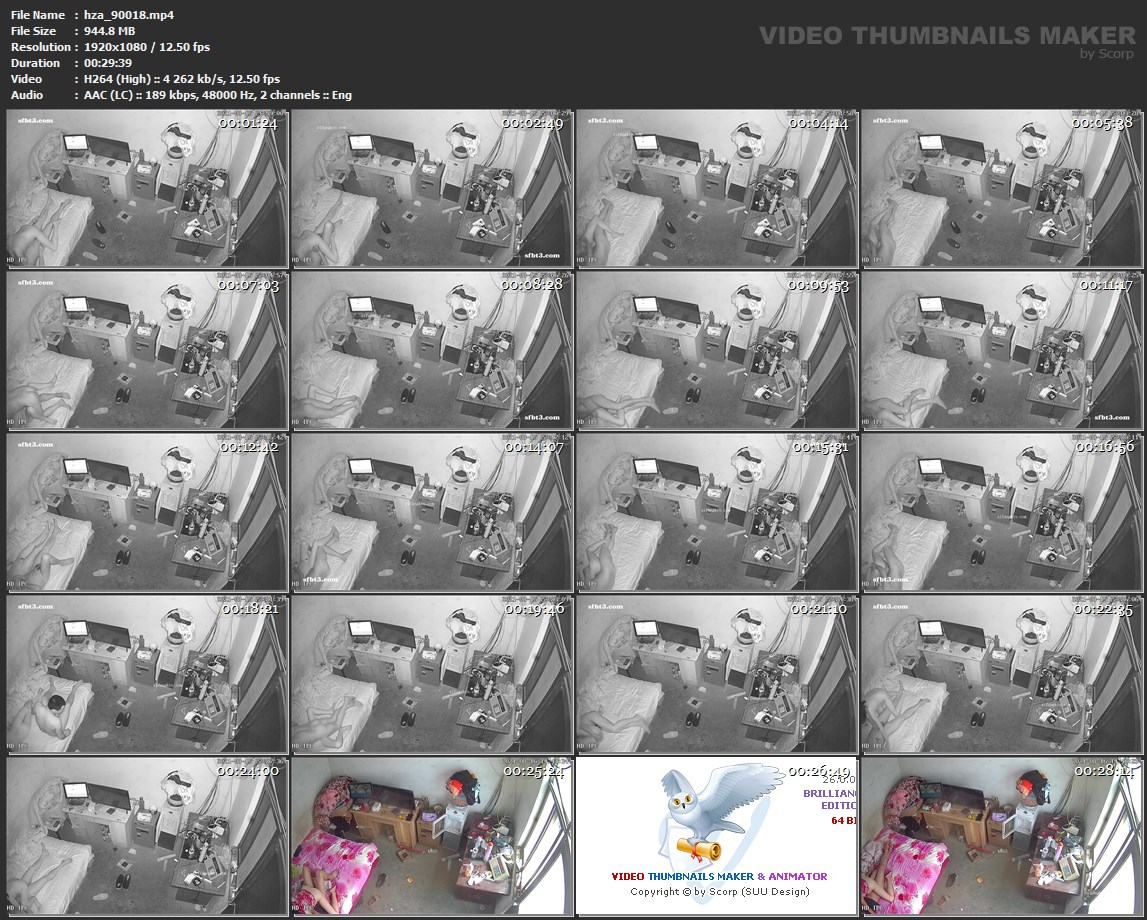Click the thumbnail with timestamp 00:24:00
This screenshot has height=920, width=1147.
[147, 837]
